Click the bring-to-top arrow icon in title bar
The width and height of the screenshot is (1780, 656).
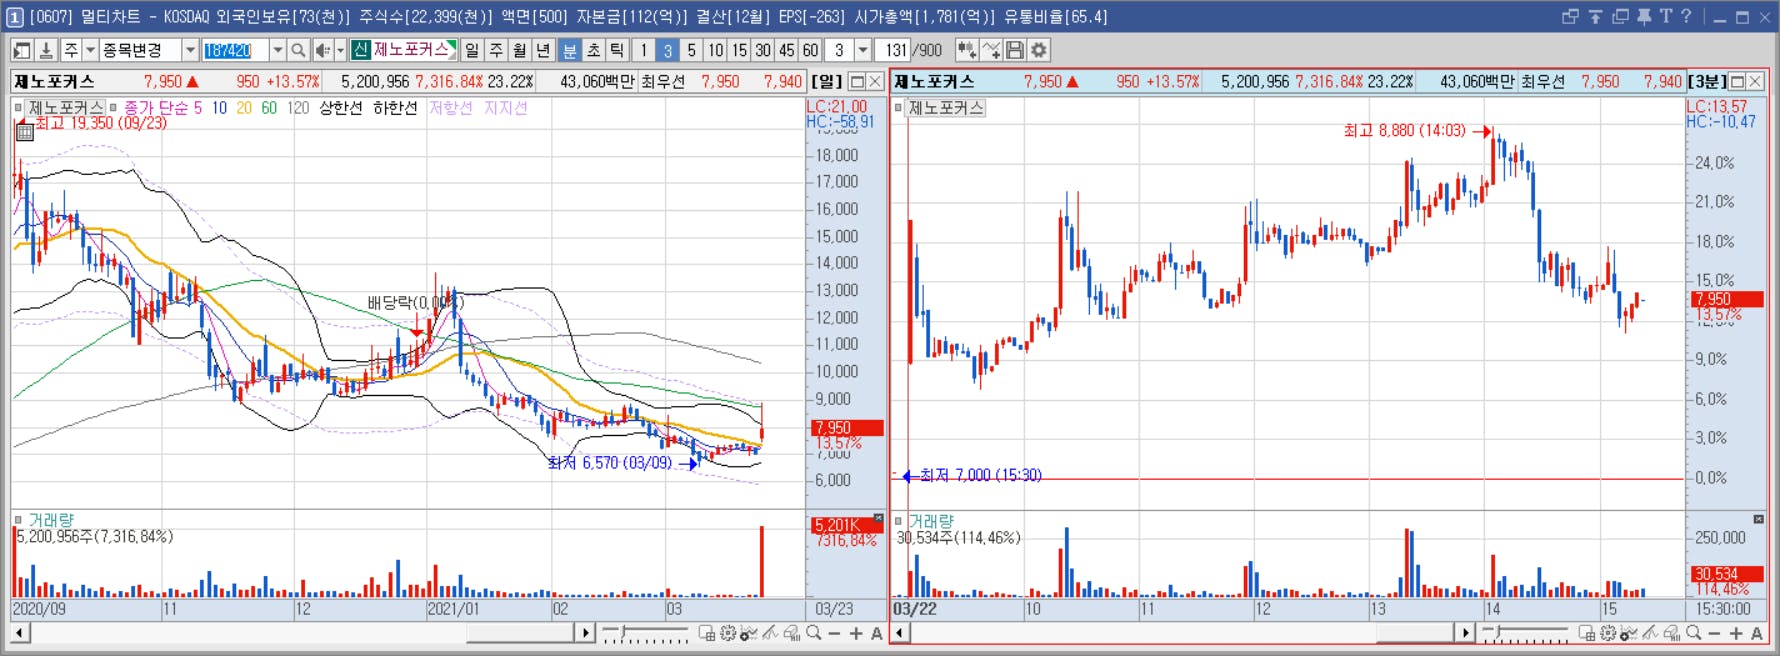pyautogui.click(x=1595, y=16)
